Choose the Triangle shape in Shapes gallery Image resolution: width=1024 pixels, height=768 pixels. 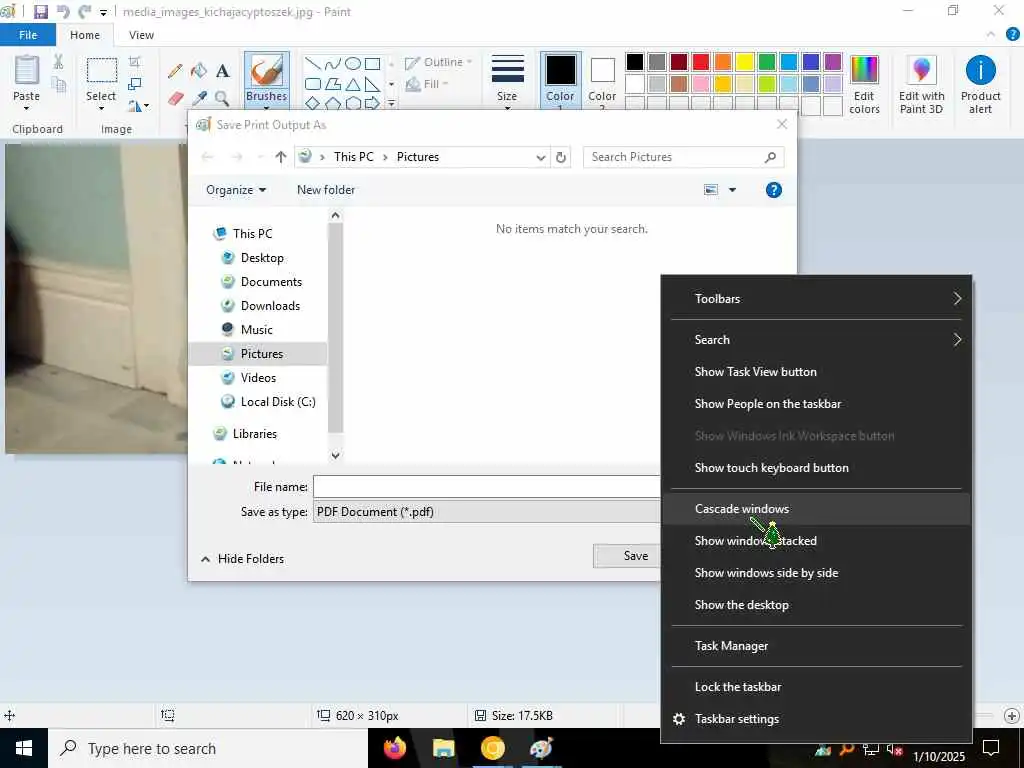click(353, 84)
